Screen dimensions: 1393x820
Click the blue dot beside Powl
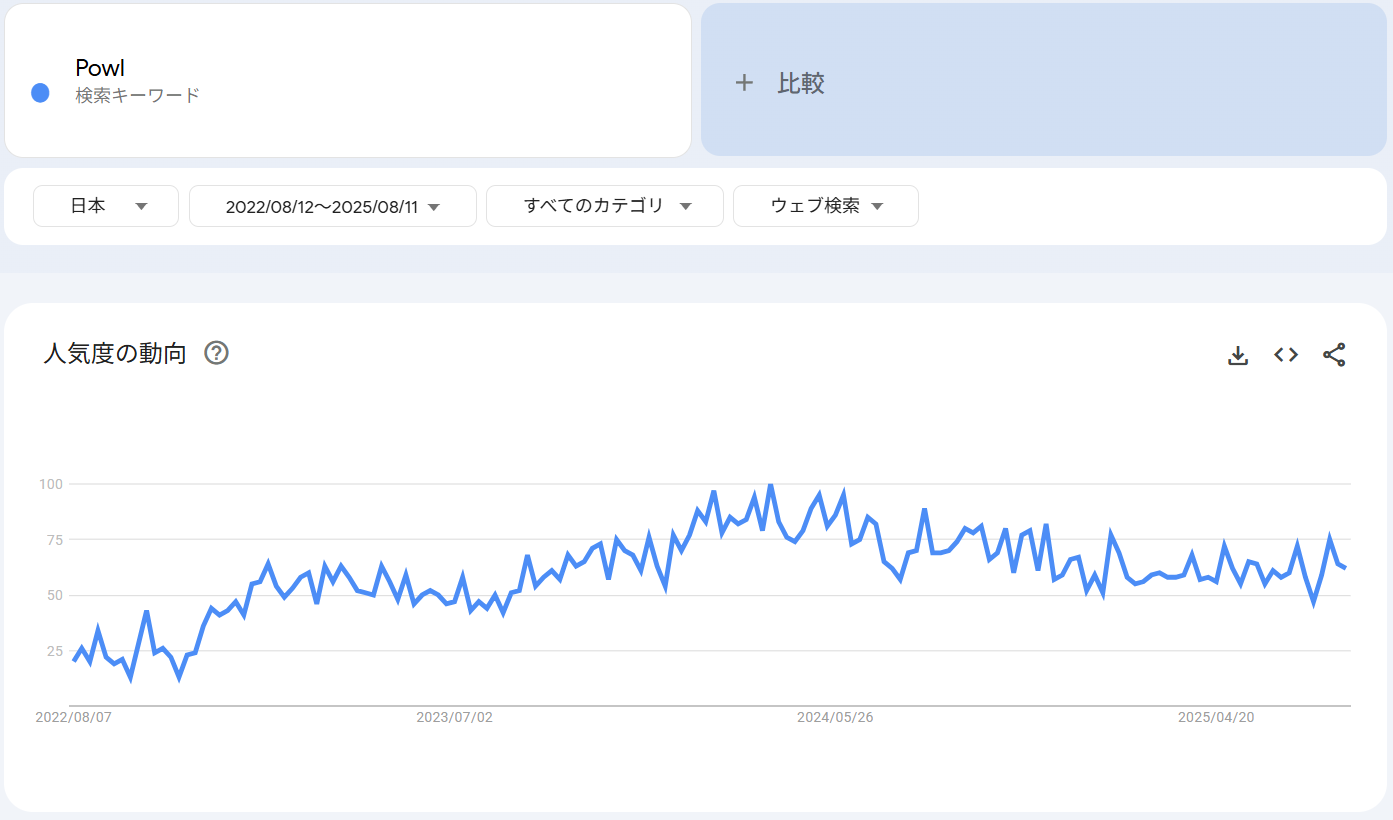point(41,93)
